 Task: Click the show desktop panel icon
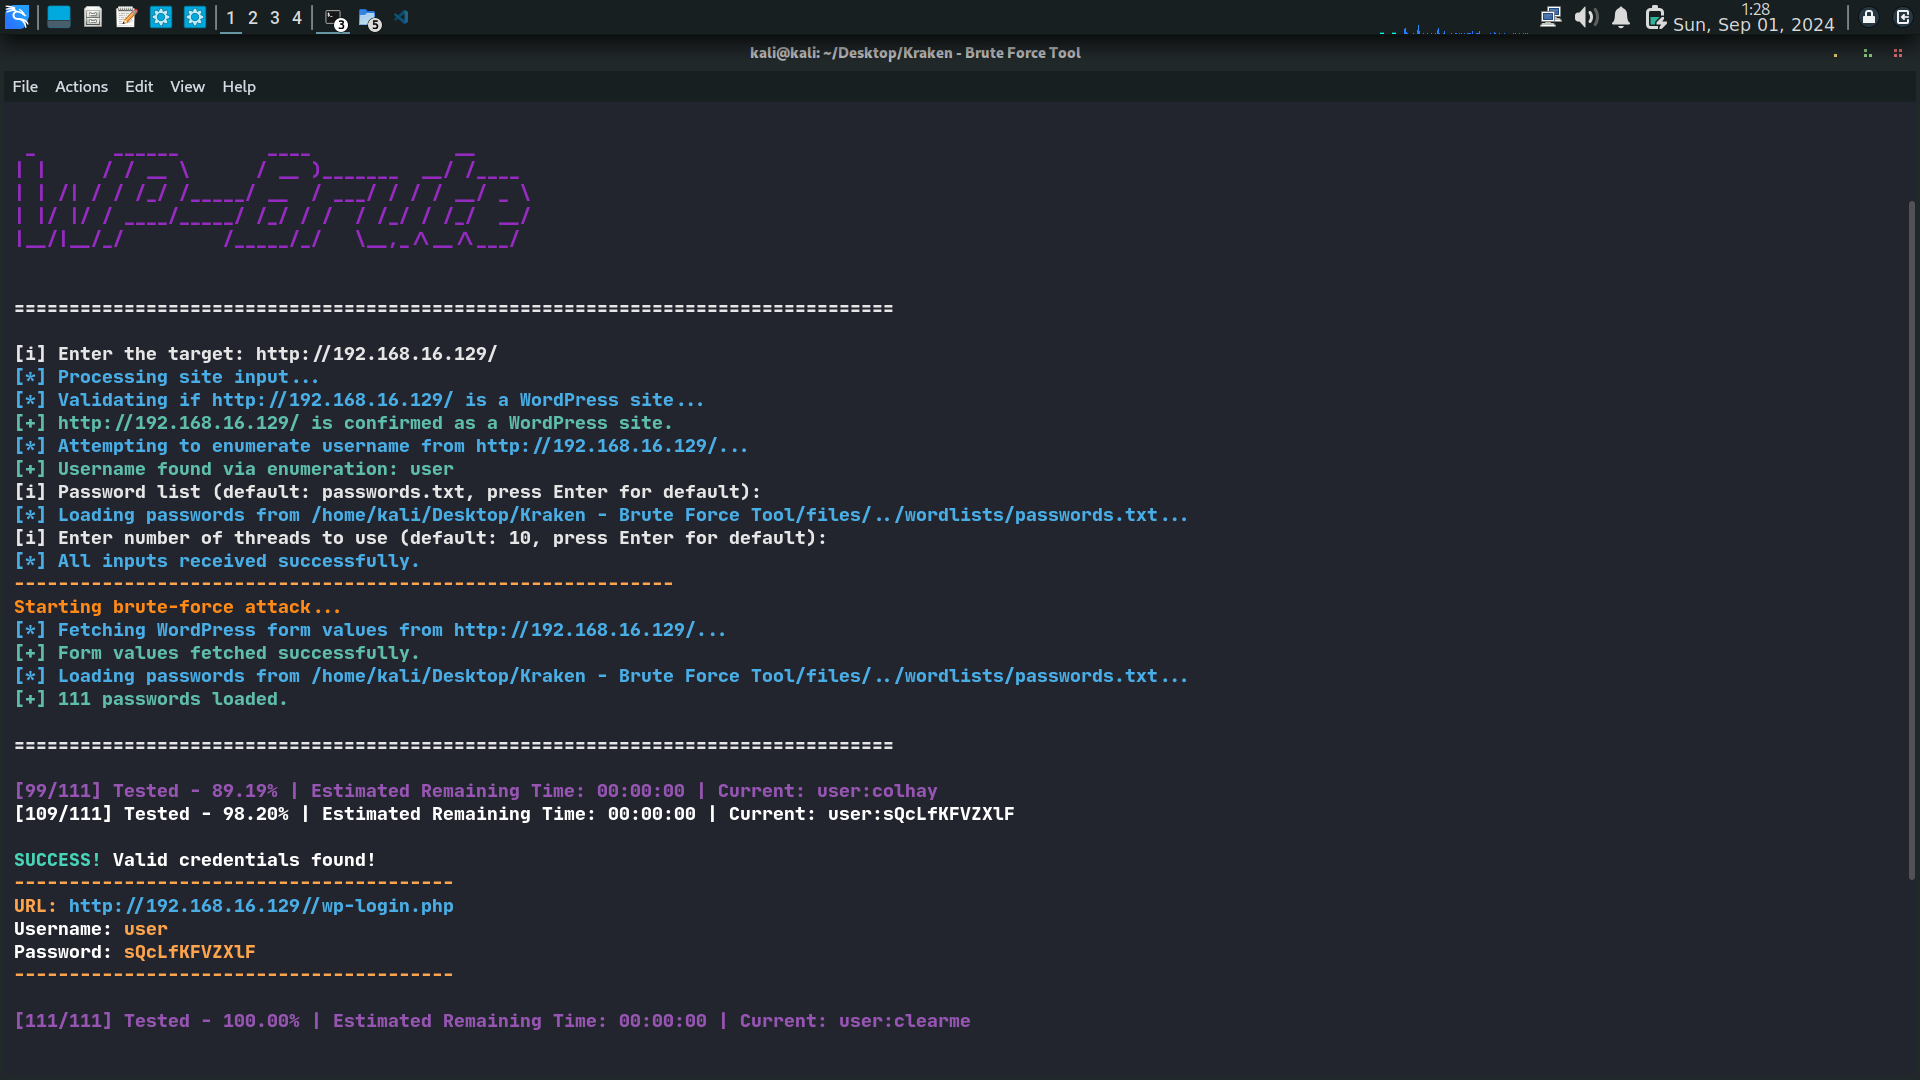(59, 17)
